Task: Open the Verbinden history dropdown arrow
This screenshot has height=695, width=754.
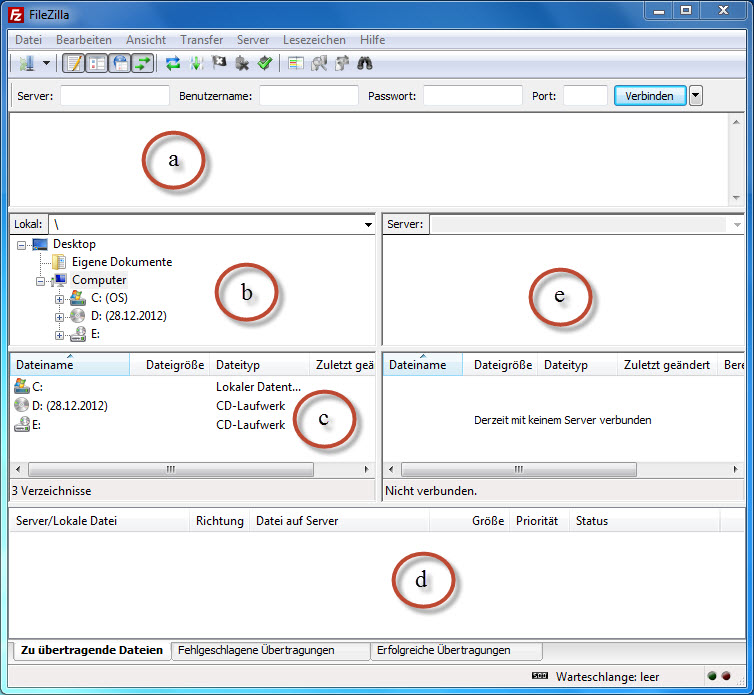Action: [x=695, y=96]
